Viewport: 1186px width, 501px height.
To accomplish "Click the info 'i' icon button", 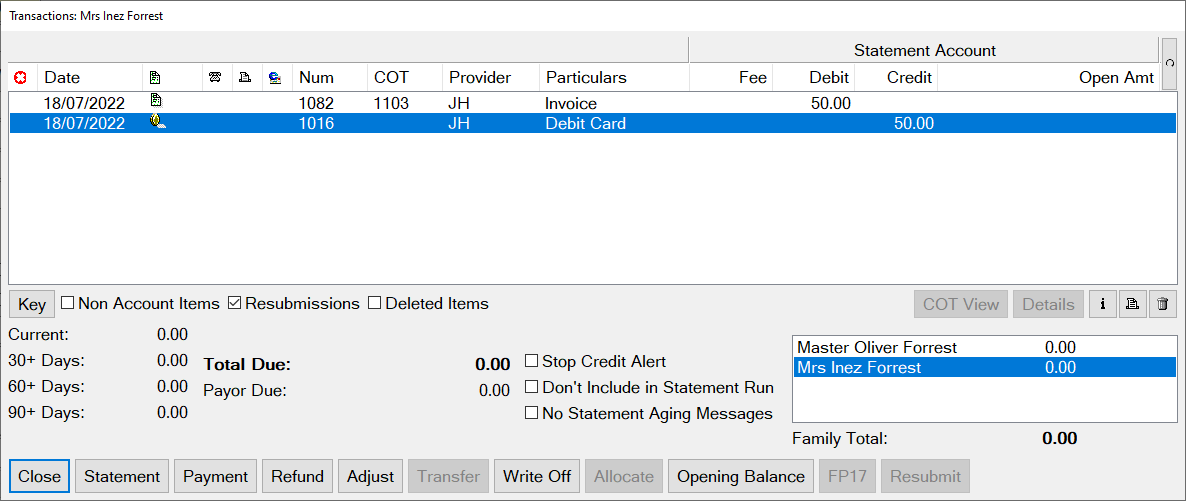I will point(1103,304).
